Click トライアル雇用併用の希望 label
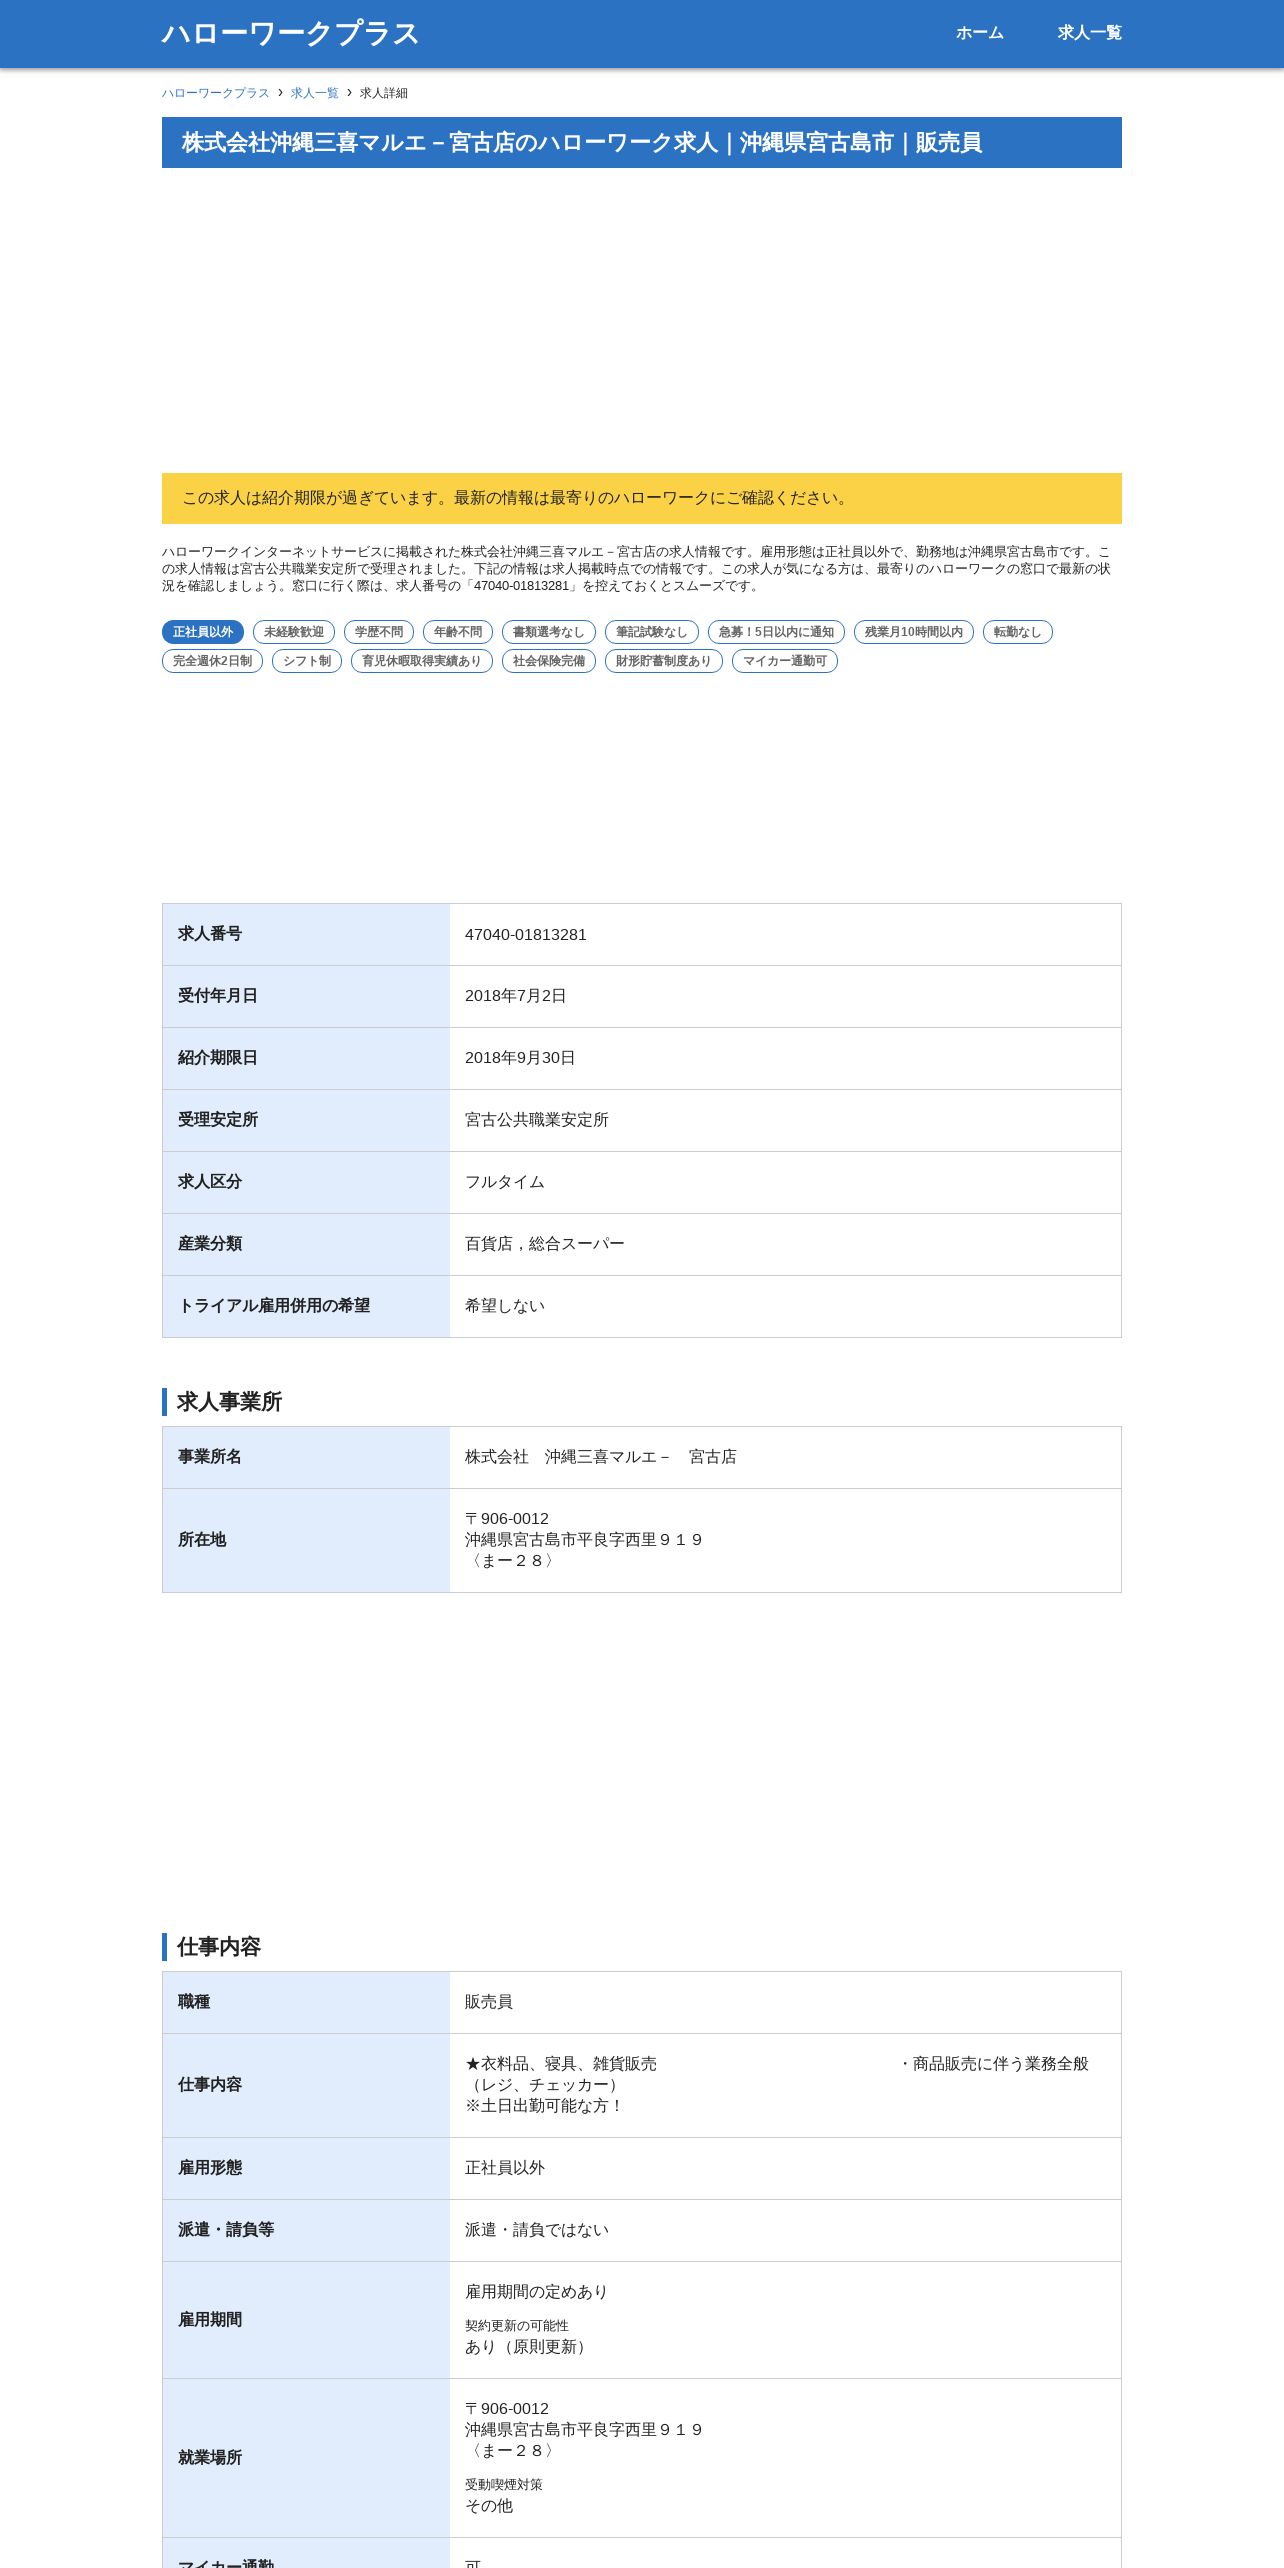The width and height of the screenshot is (1284, 2568). pyautogui.click(x=274, y=1306)
